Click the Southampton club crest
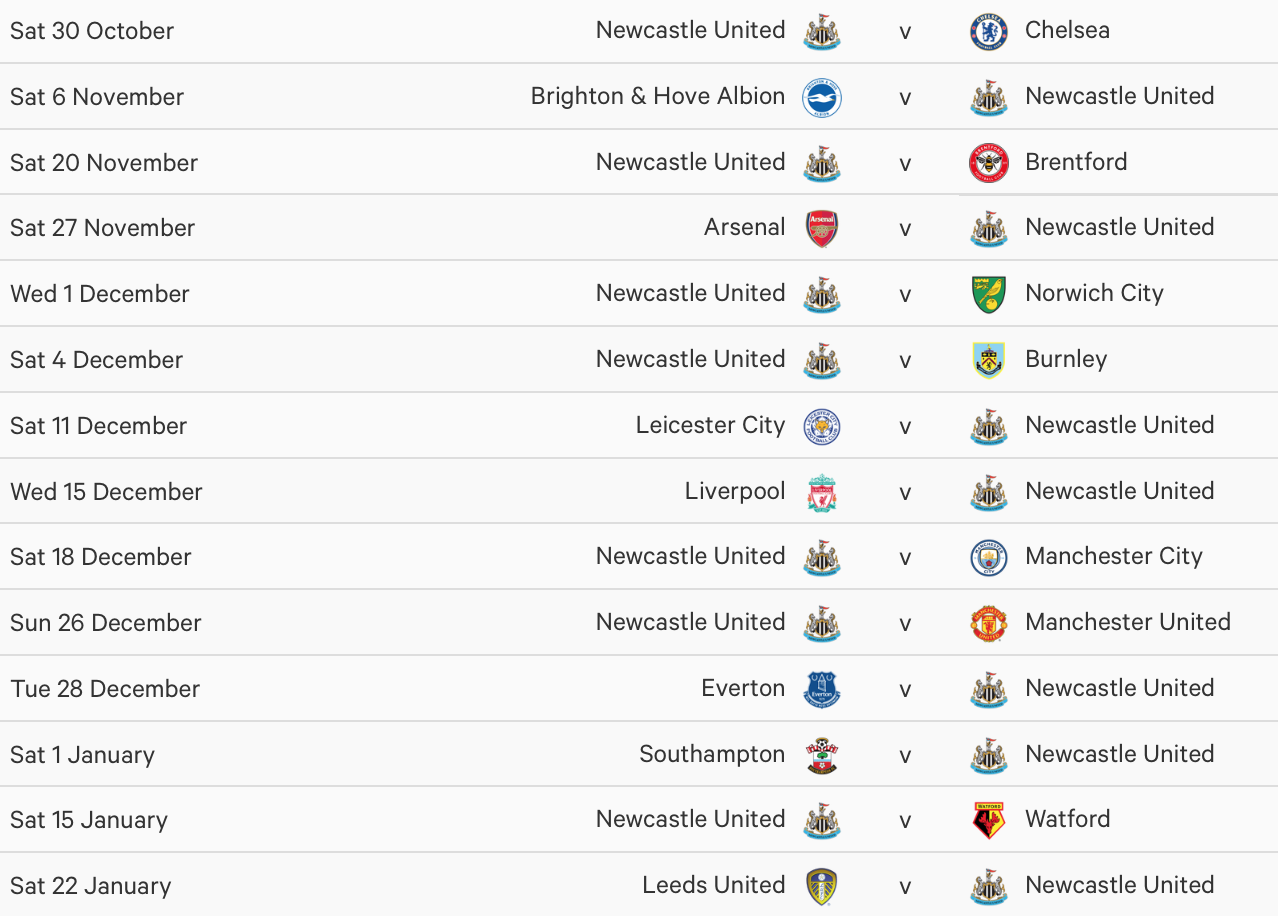Screen dimensions: 1278x916 pyautogui.click(x=822, y=755)
